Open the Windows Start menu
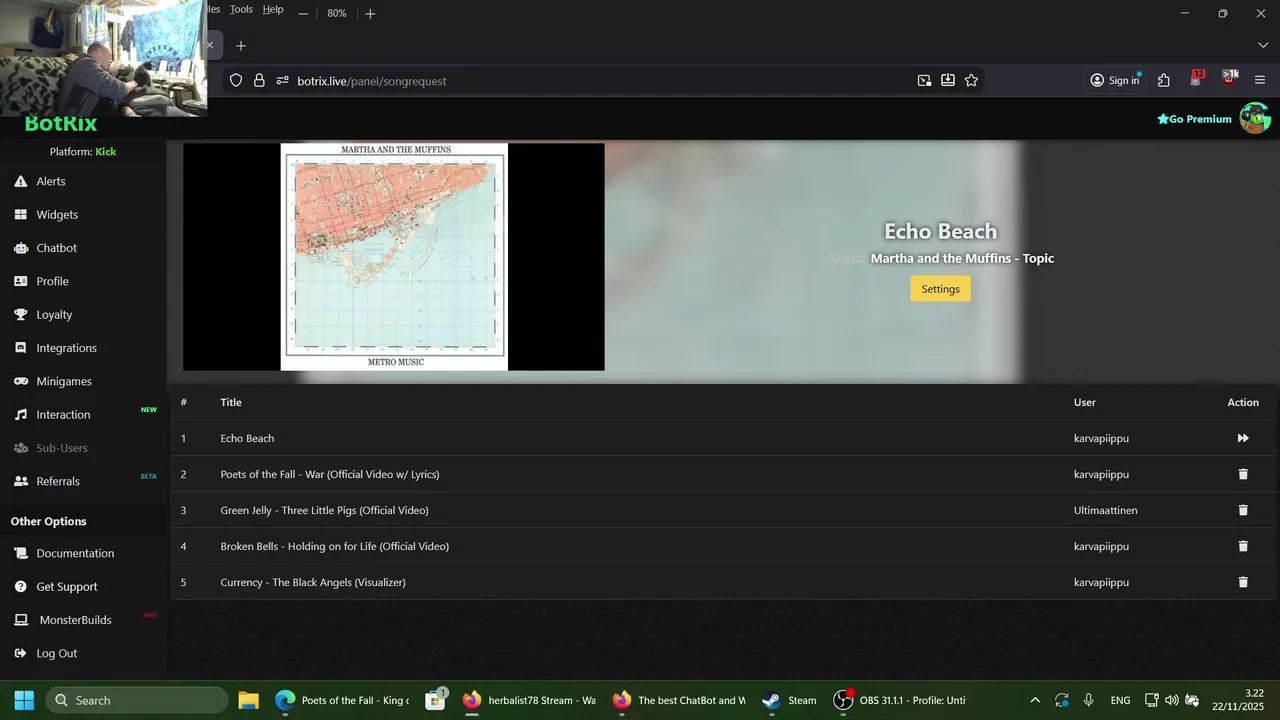 pos(24,700)
